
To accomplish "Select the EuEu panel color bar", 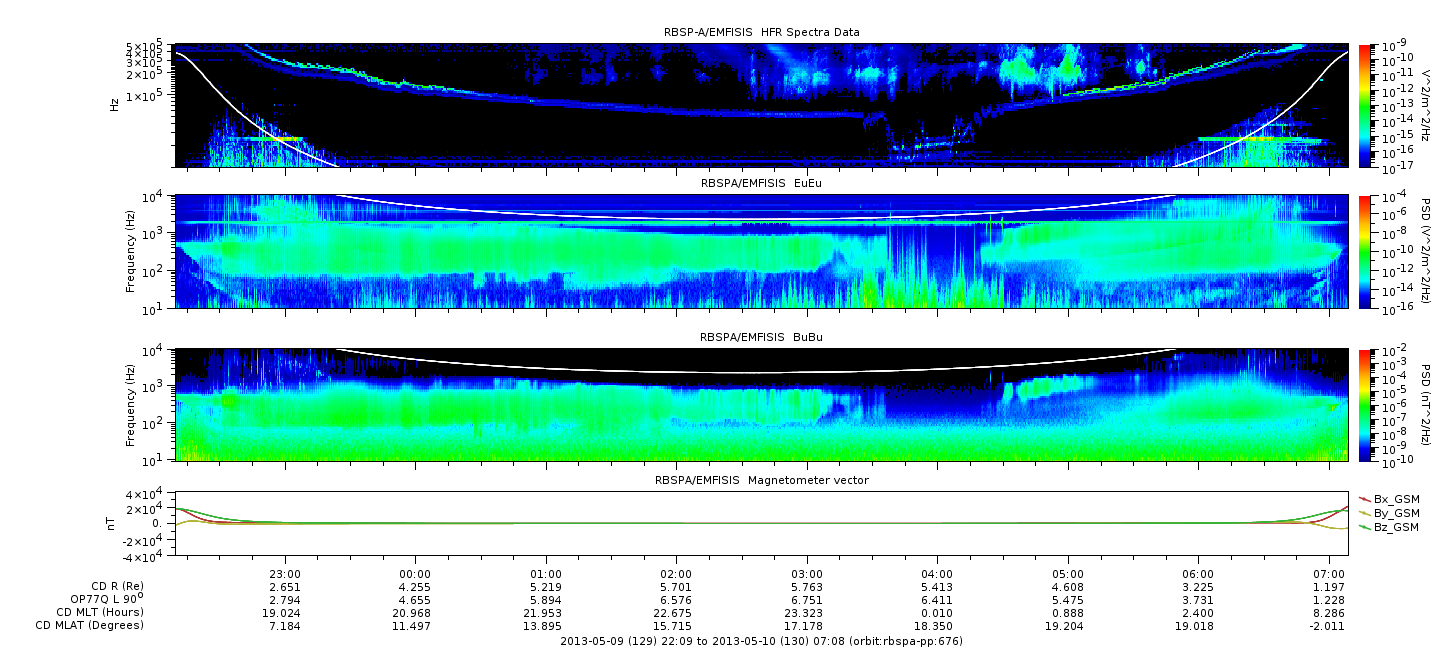I will [x=1364, y=251].
